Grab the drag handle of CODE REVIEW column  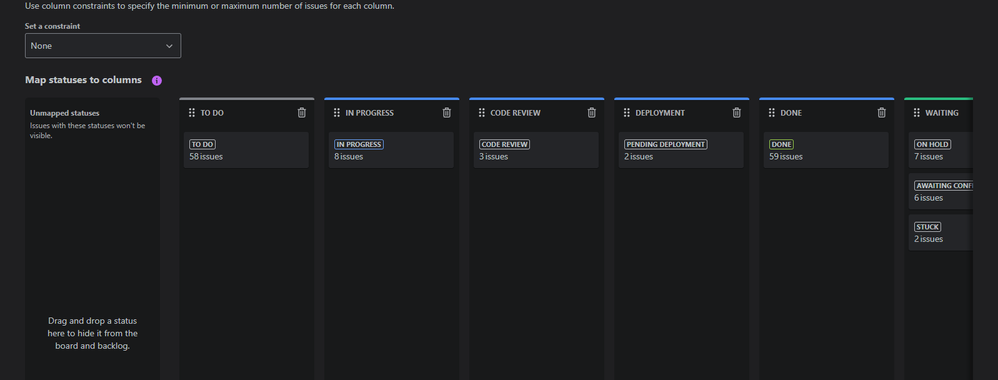click(482, 113)
